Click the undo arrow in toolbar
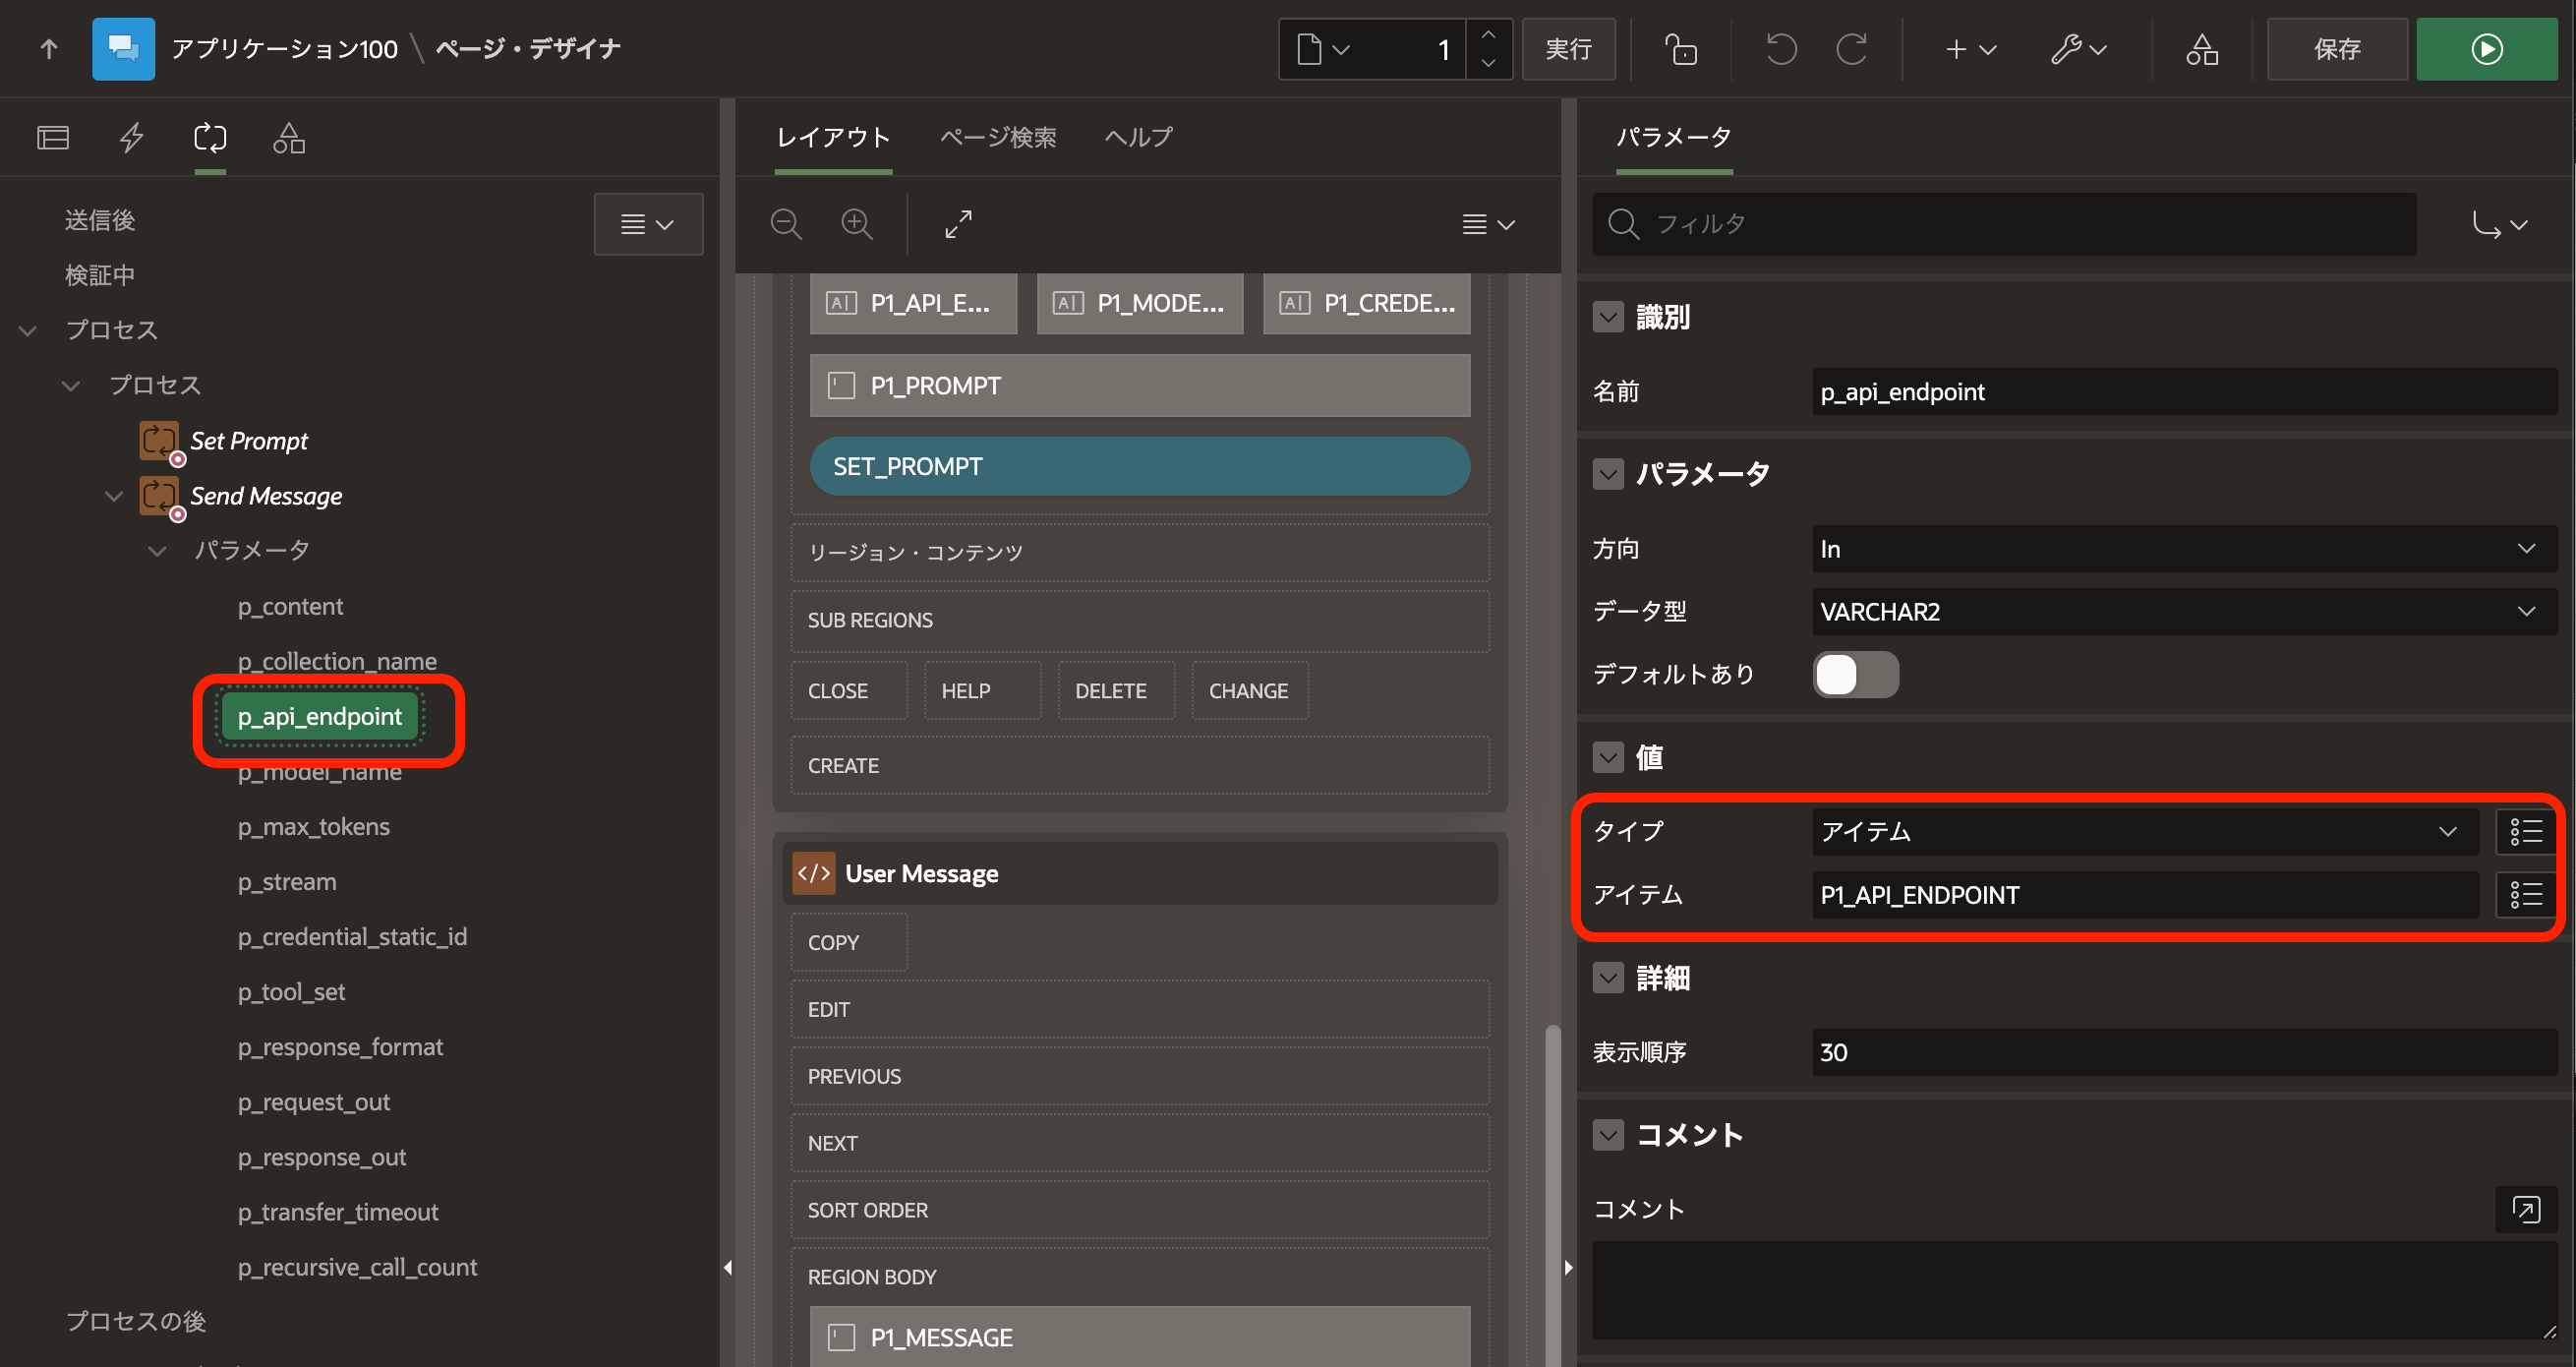This screenshot has width=2576, height=1367. (1780, 49)
